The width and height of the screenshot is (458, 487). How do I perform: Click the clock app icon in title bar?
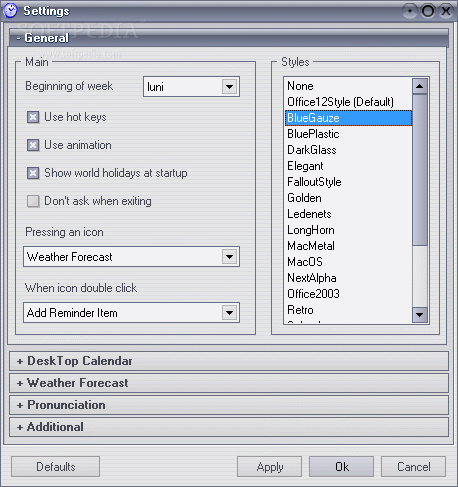click(10, 11)
